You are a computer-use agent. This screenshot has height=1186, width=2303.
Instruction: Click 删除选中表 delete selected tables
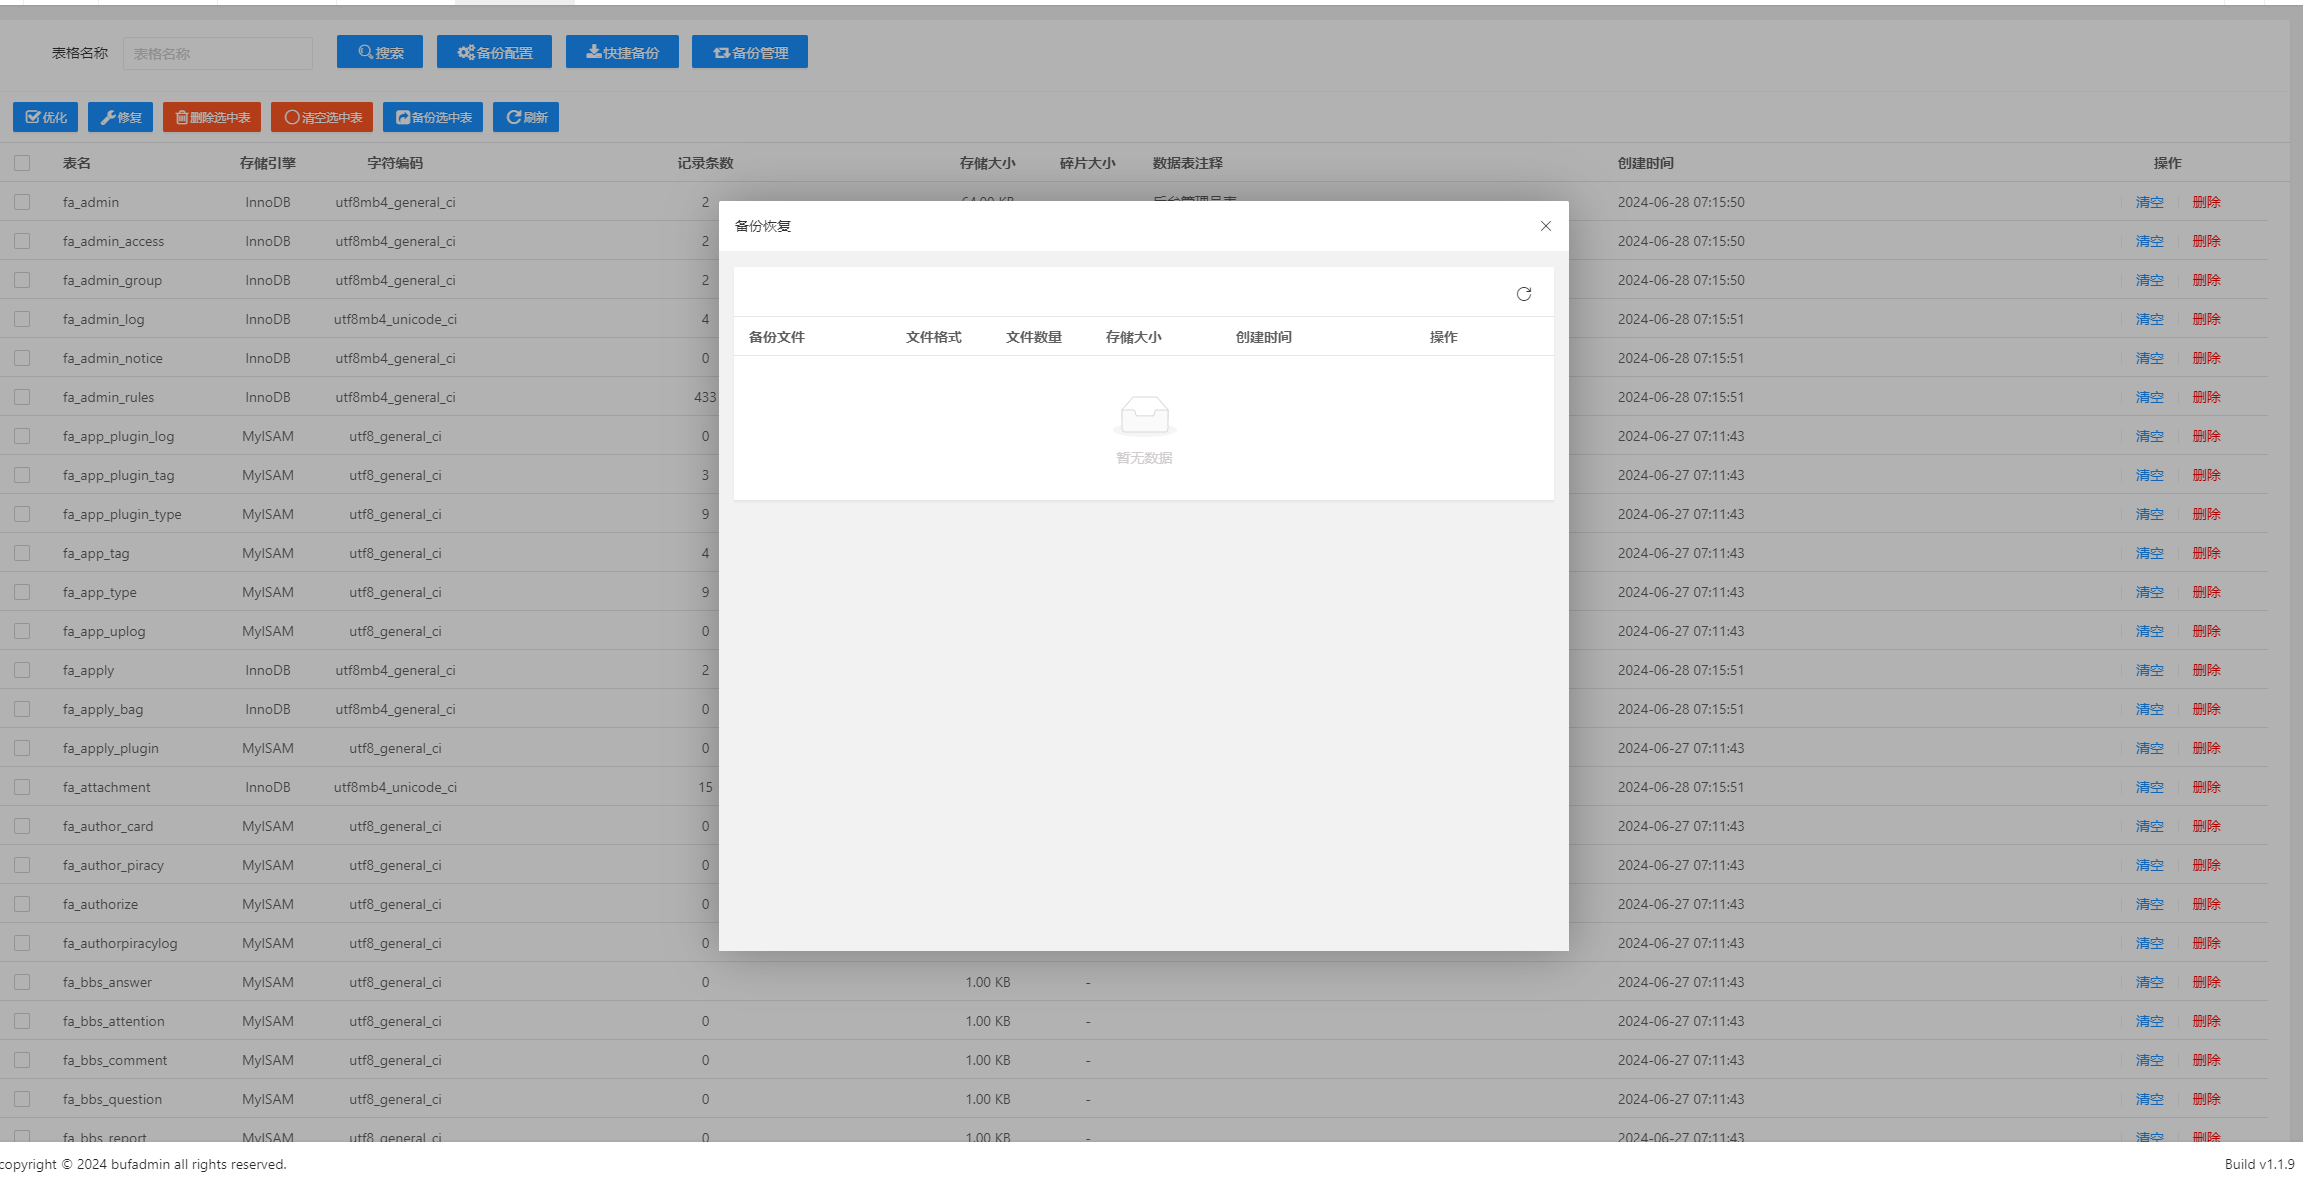point(212,117)
